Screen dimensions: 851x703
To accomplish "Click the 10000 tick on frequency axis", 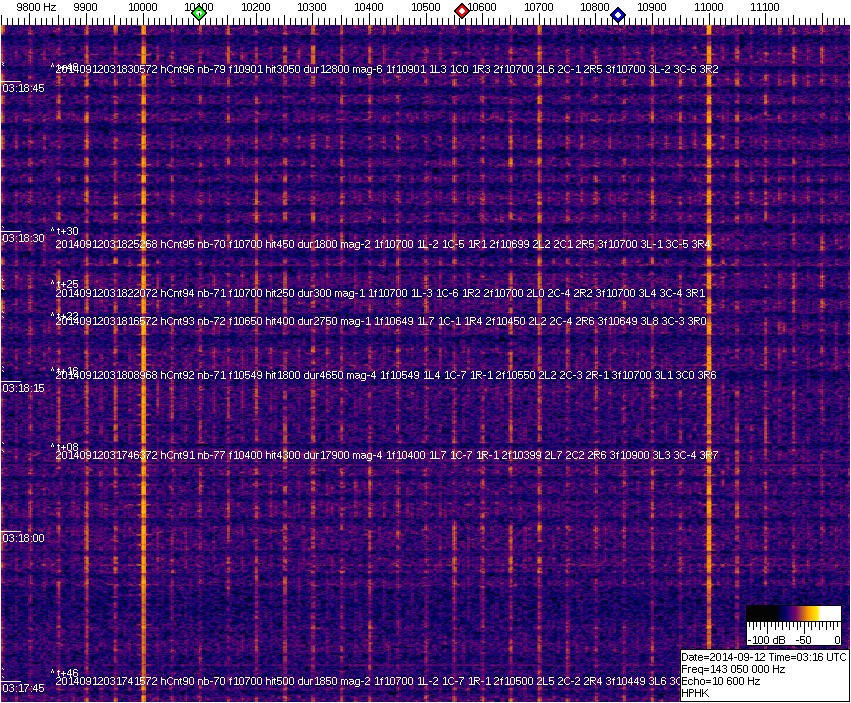I will 144,8.
